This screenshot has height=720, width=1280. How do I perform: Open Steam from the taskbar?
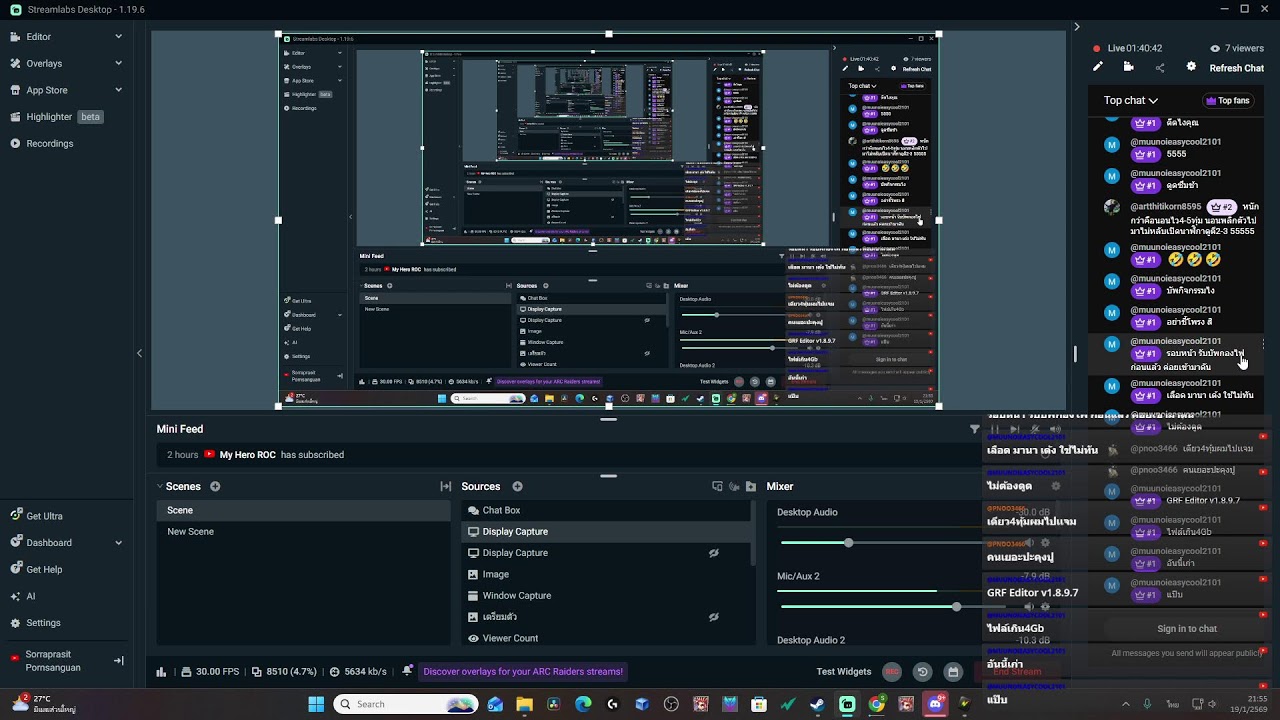coord(817,704)
